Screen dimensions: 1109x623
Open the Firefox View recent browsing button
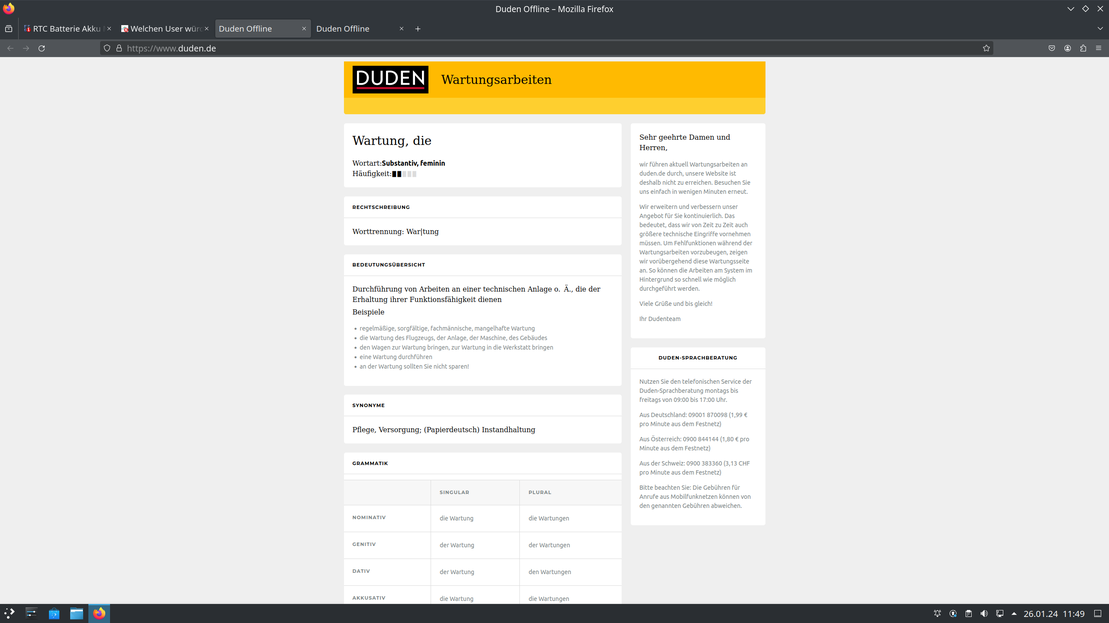pyautogui.click(x=9, y=29)
